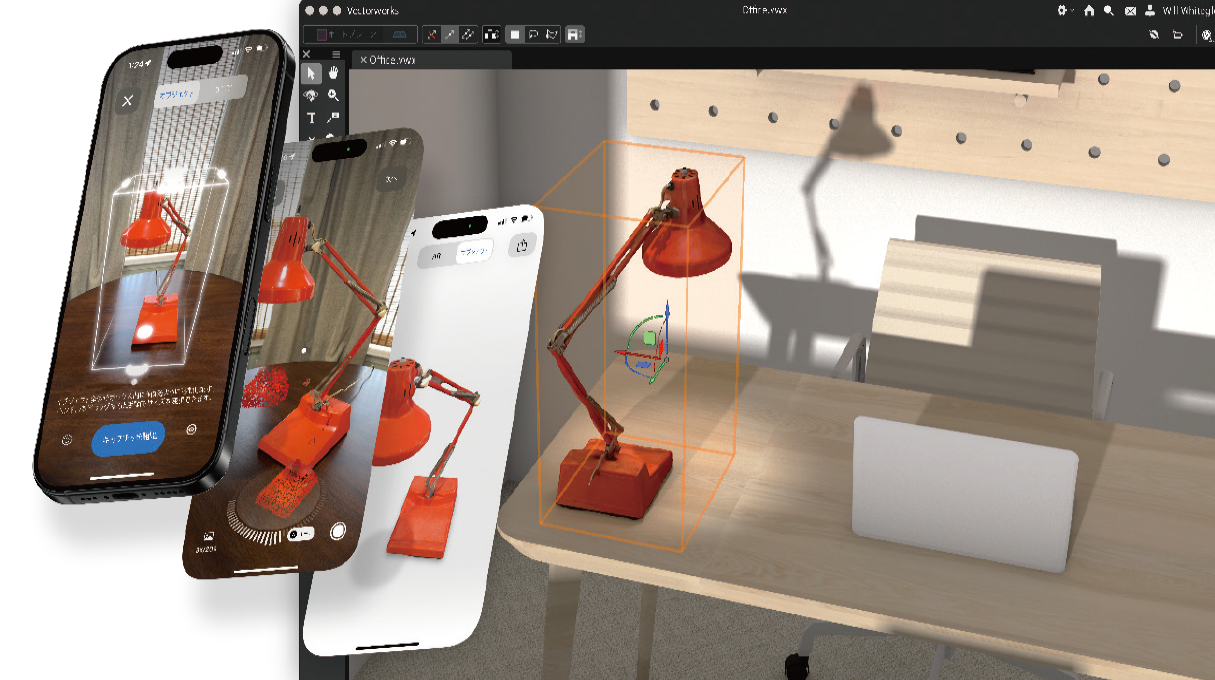Select the rectangular marquee selection mode
Image resolution: width=1215 pixels, height=680 pixels.
coord(515,34)
